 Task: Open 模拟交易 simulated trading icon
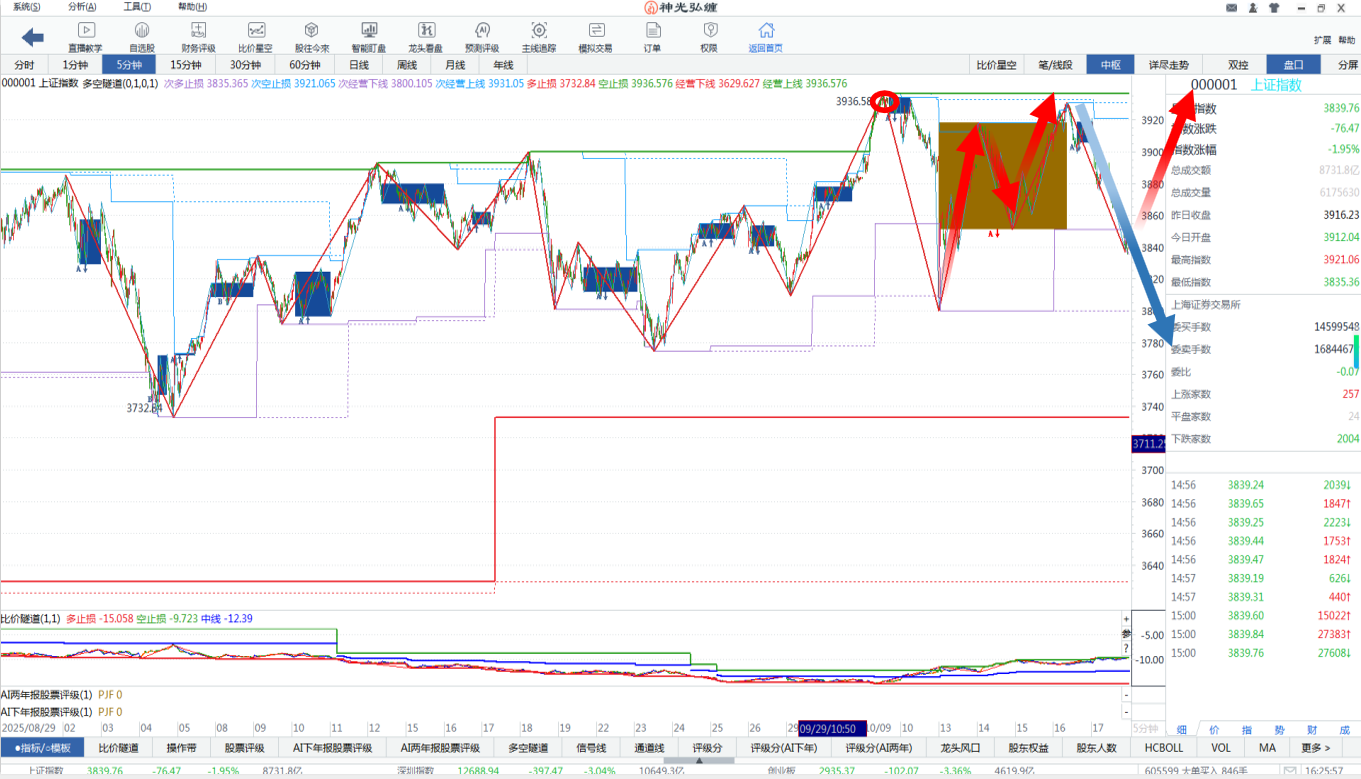pyautogui.click(x=596, y=37)
